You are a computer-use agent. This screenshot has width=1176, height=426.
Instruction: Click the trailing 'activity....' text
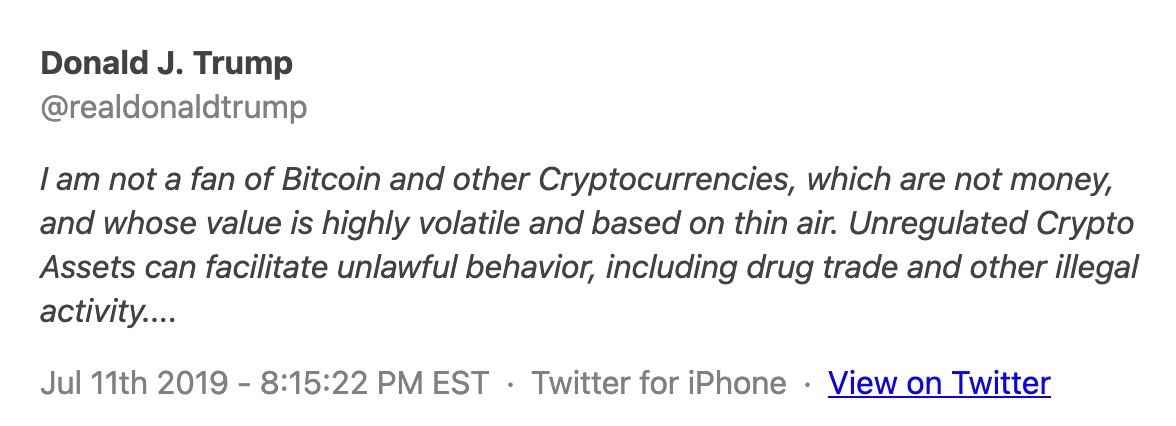coord(108,312)
